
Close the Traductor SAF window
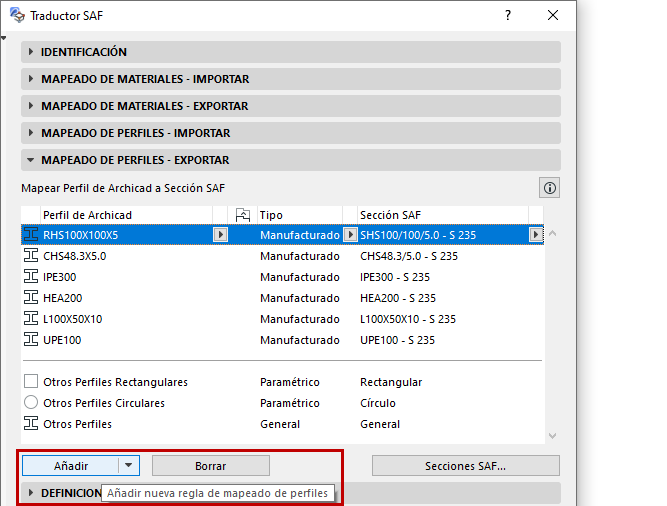click(x=553, y=15)
